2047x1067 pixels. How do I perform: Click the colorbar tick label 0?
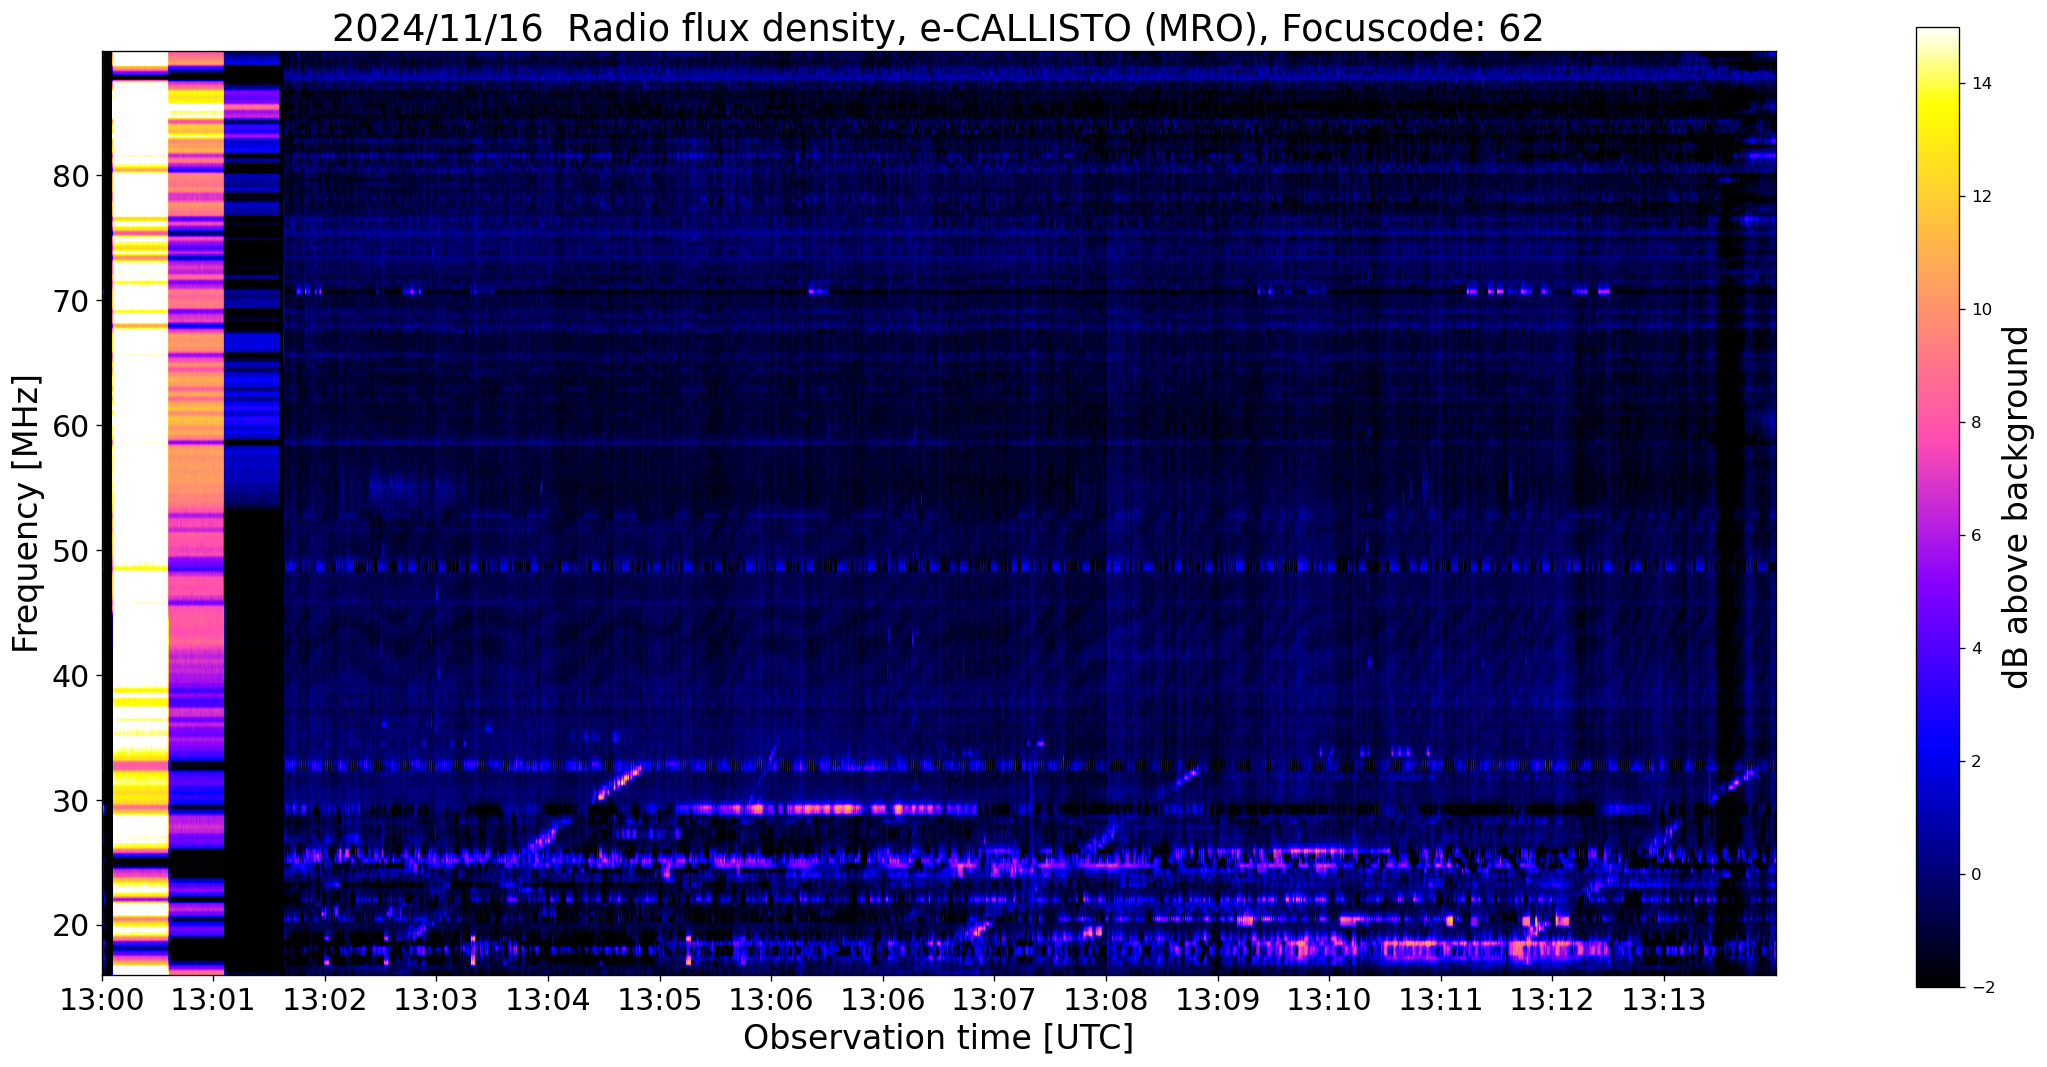pyautogui.click(x=1975, y=875)
